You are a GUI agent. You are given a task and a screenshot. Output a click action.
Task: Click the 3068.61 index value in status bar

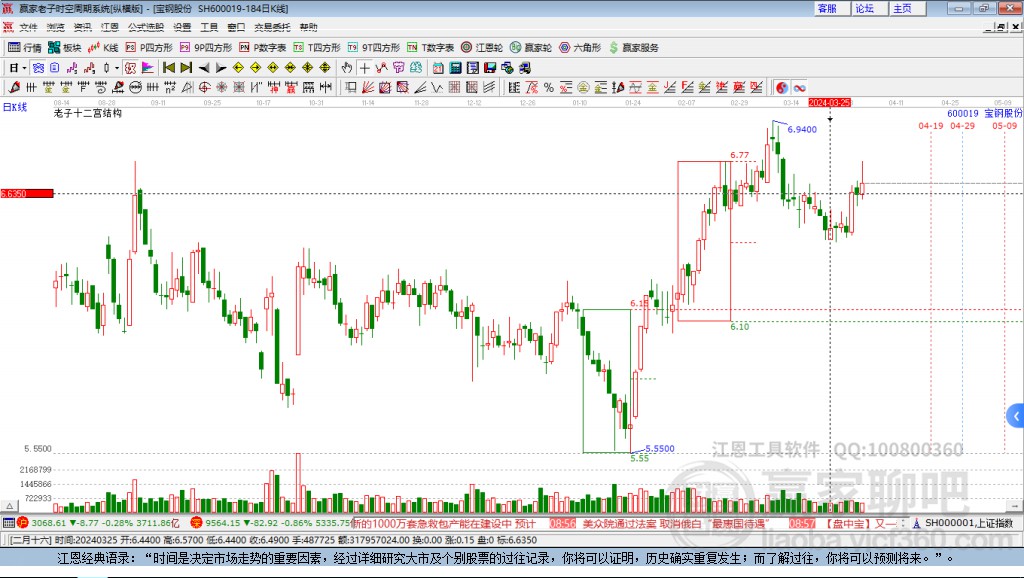pyautogui.click(x=49, y=523)
